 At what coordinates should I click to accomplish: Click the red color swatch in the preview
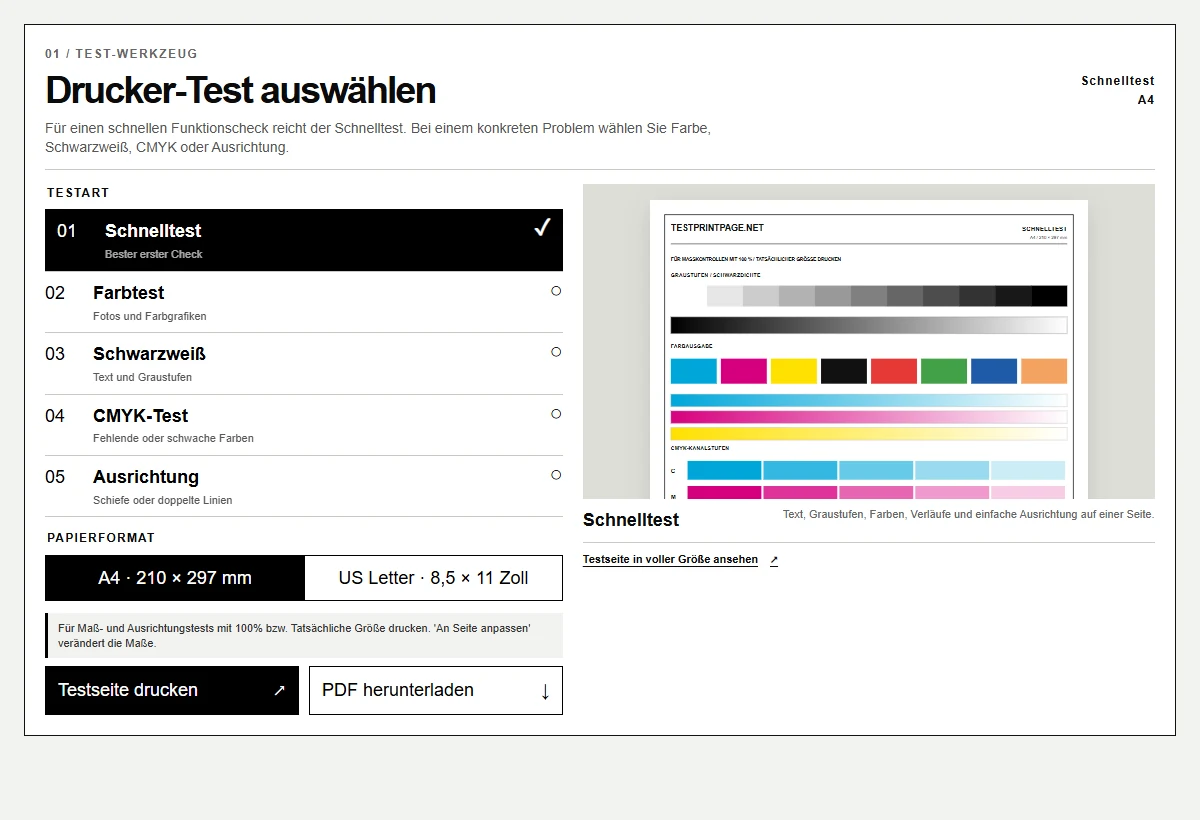coord(894,371)
